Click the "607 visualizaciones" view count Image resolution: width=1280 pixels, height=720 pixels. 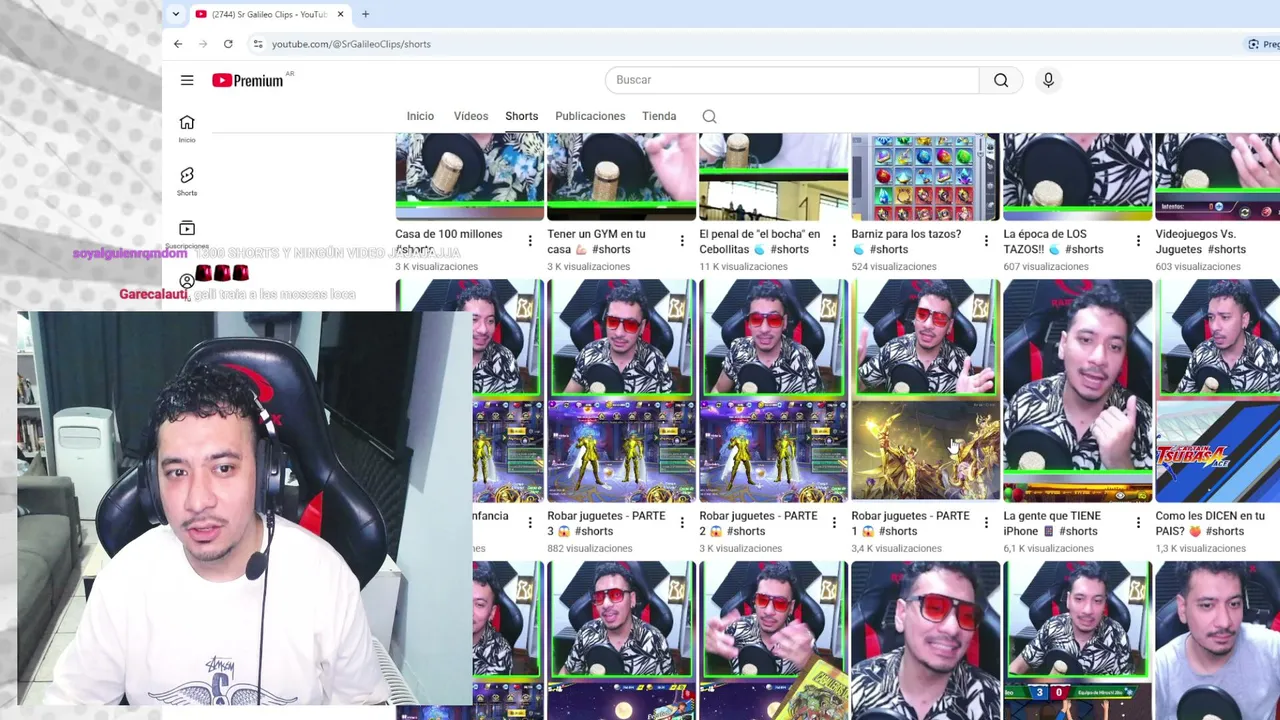click(x=1046, y=267)
